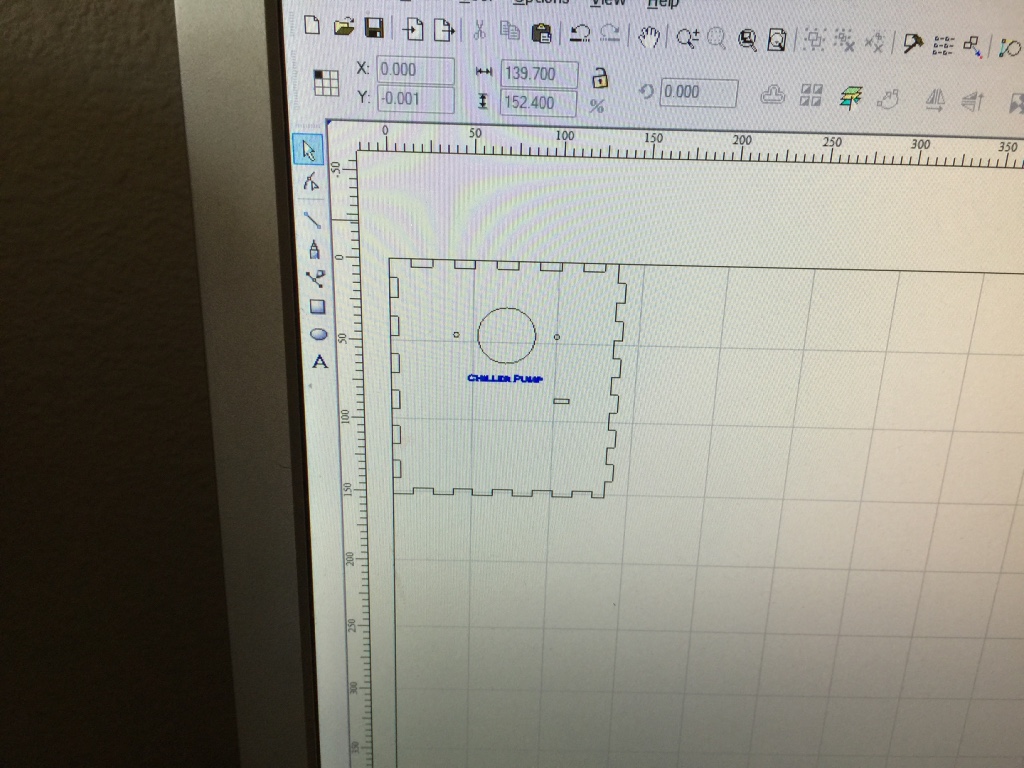
Task: Choose the Select arrow tool
Action: 309,149
